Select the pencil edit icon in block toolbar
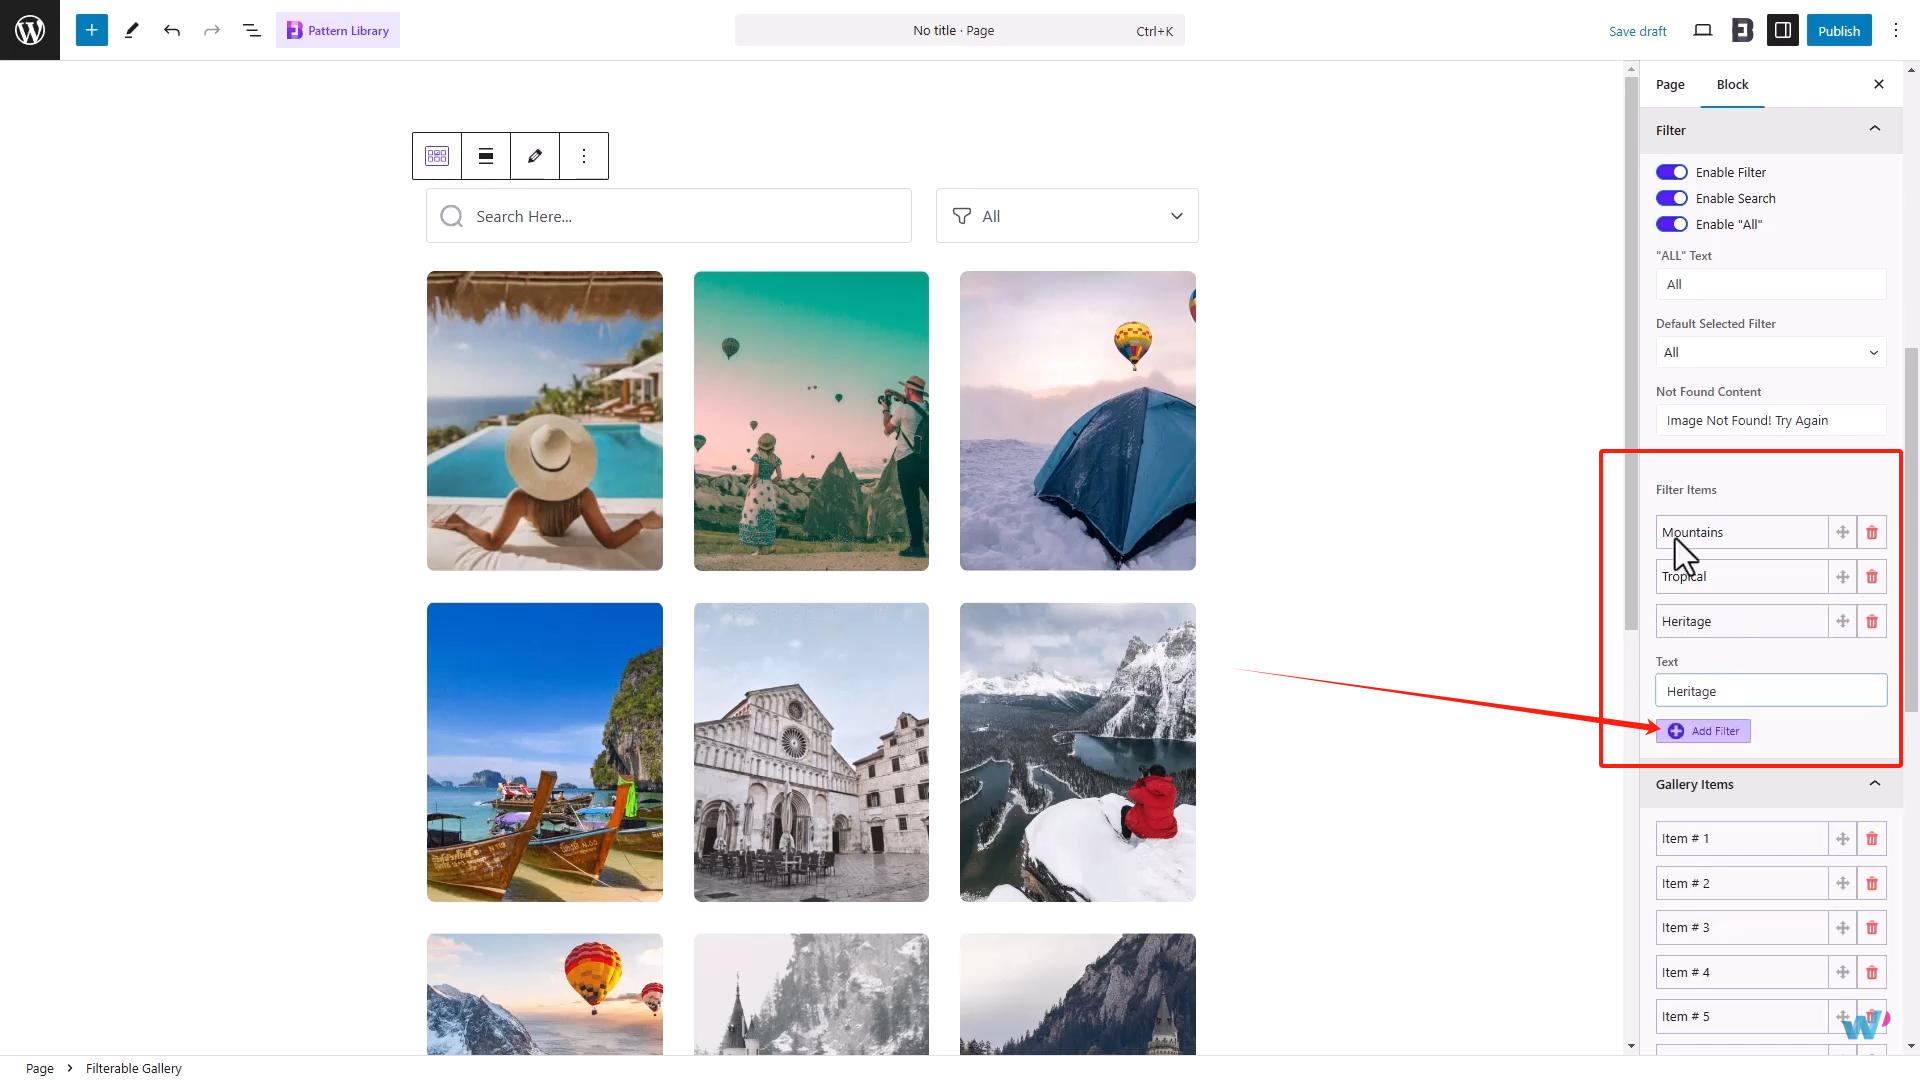Viewport: 1920px width, 1080px height. click(534, 156)
